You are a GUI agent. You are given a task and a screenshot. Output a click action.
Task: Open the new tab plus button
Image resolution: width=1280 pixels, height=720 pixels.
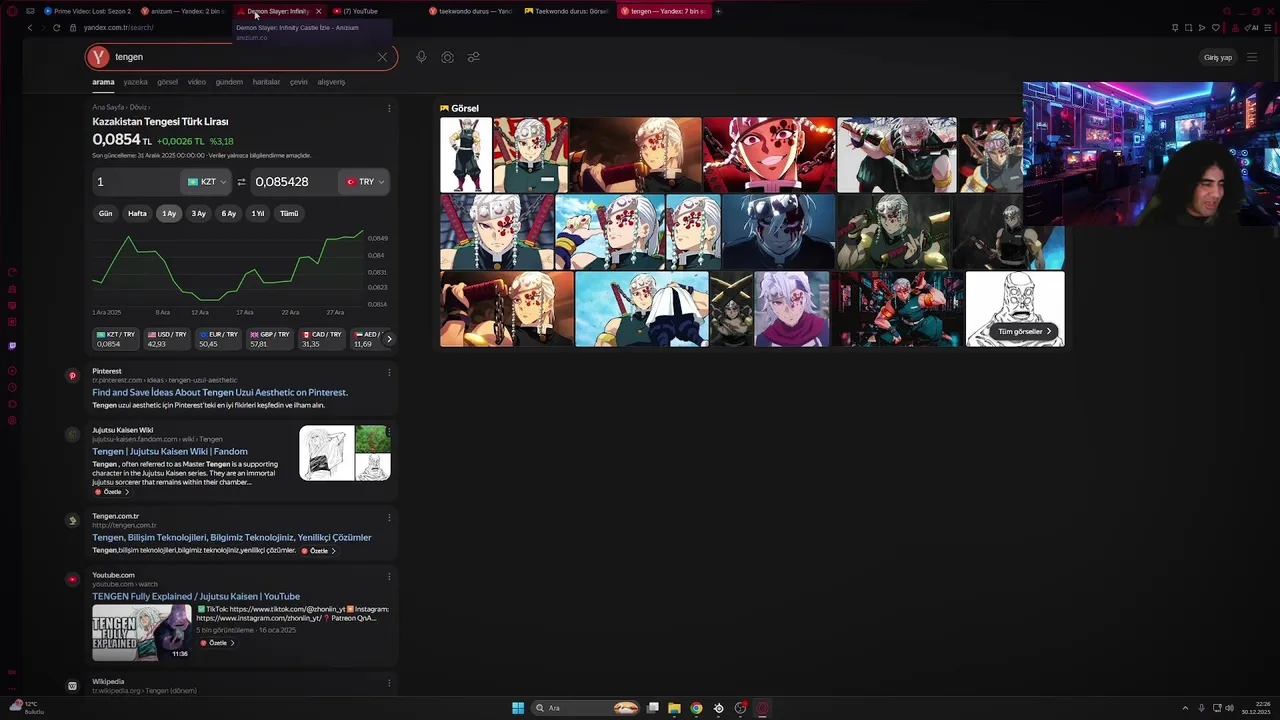coord(717,11)
